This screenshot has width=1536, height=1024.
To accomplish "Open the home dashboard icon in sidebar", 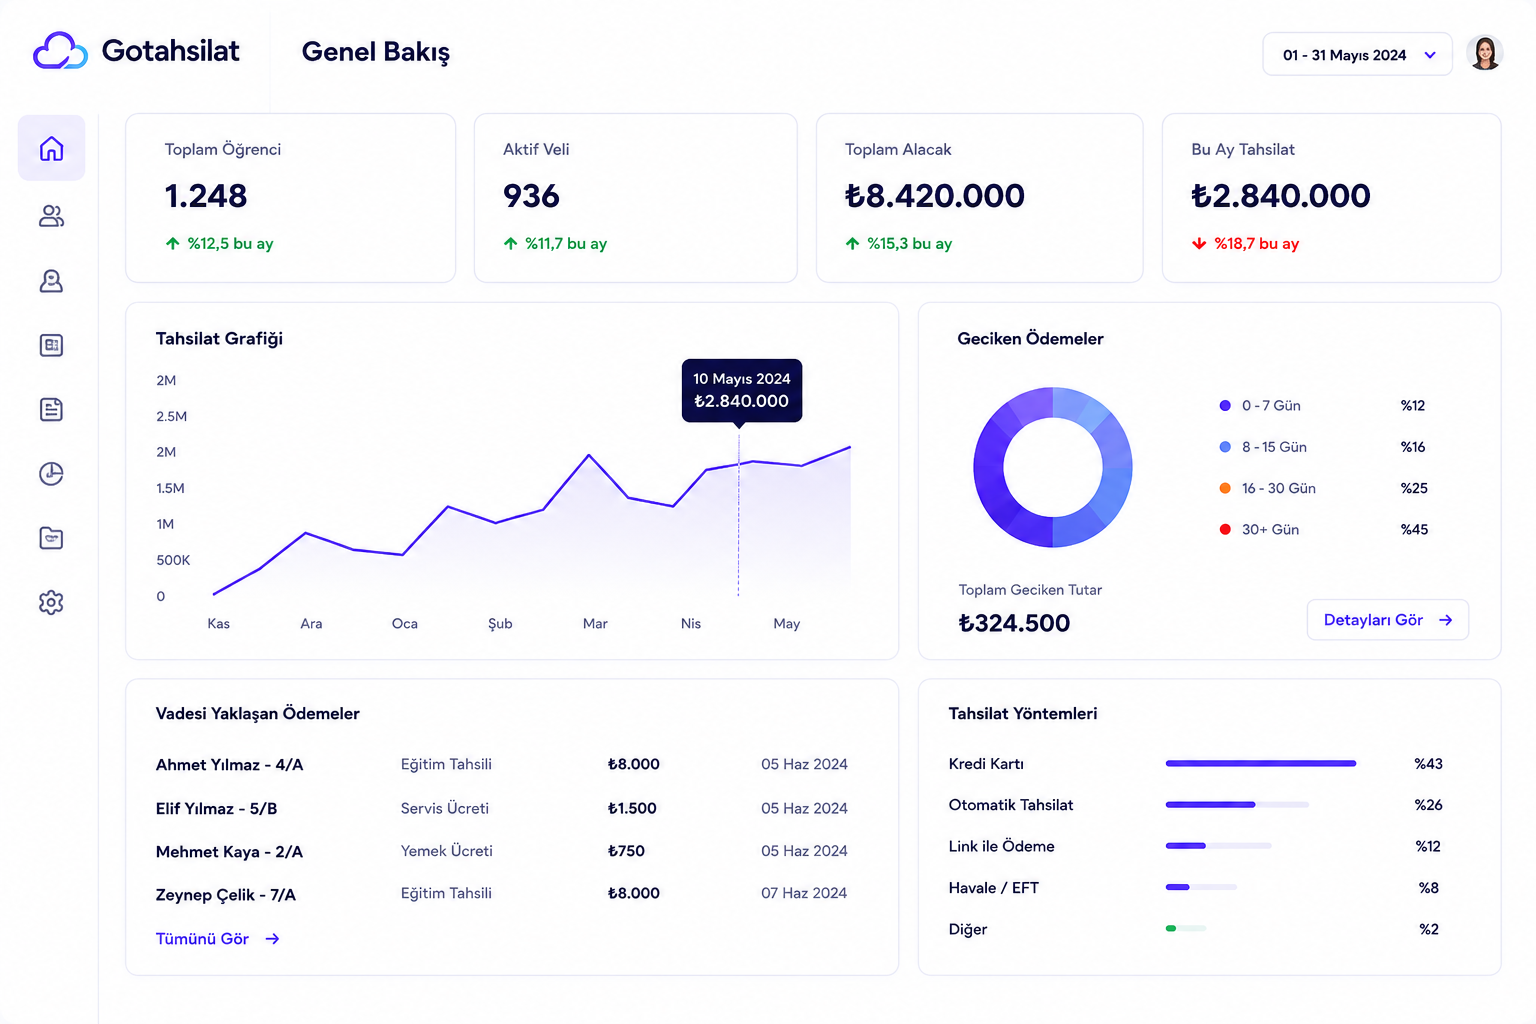I will click(51, 148).
